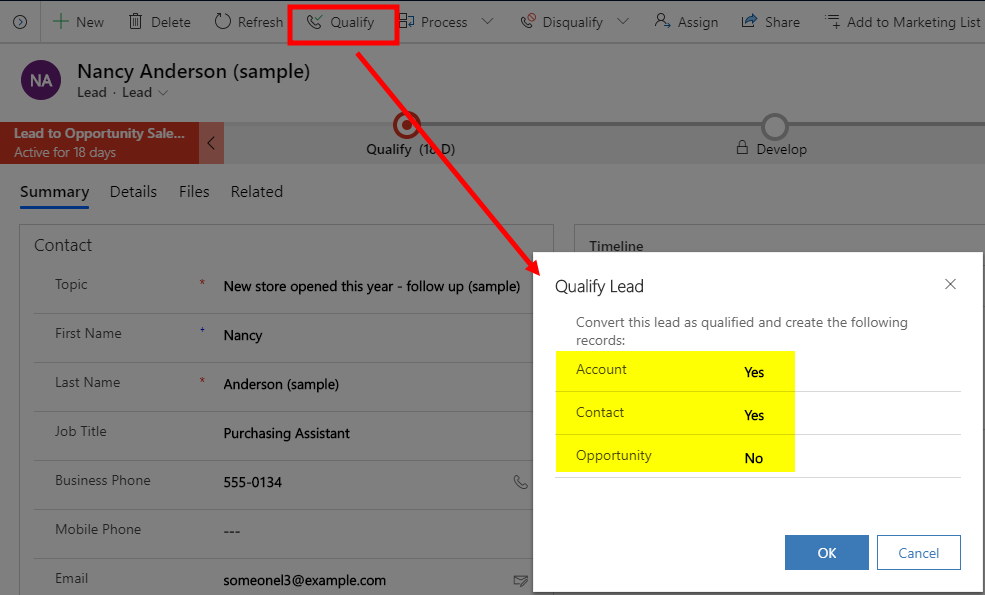Open the Disqualify dropdown menu

click(623, 22)
